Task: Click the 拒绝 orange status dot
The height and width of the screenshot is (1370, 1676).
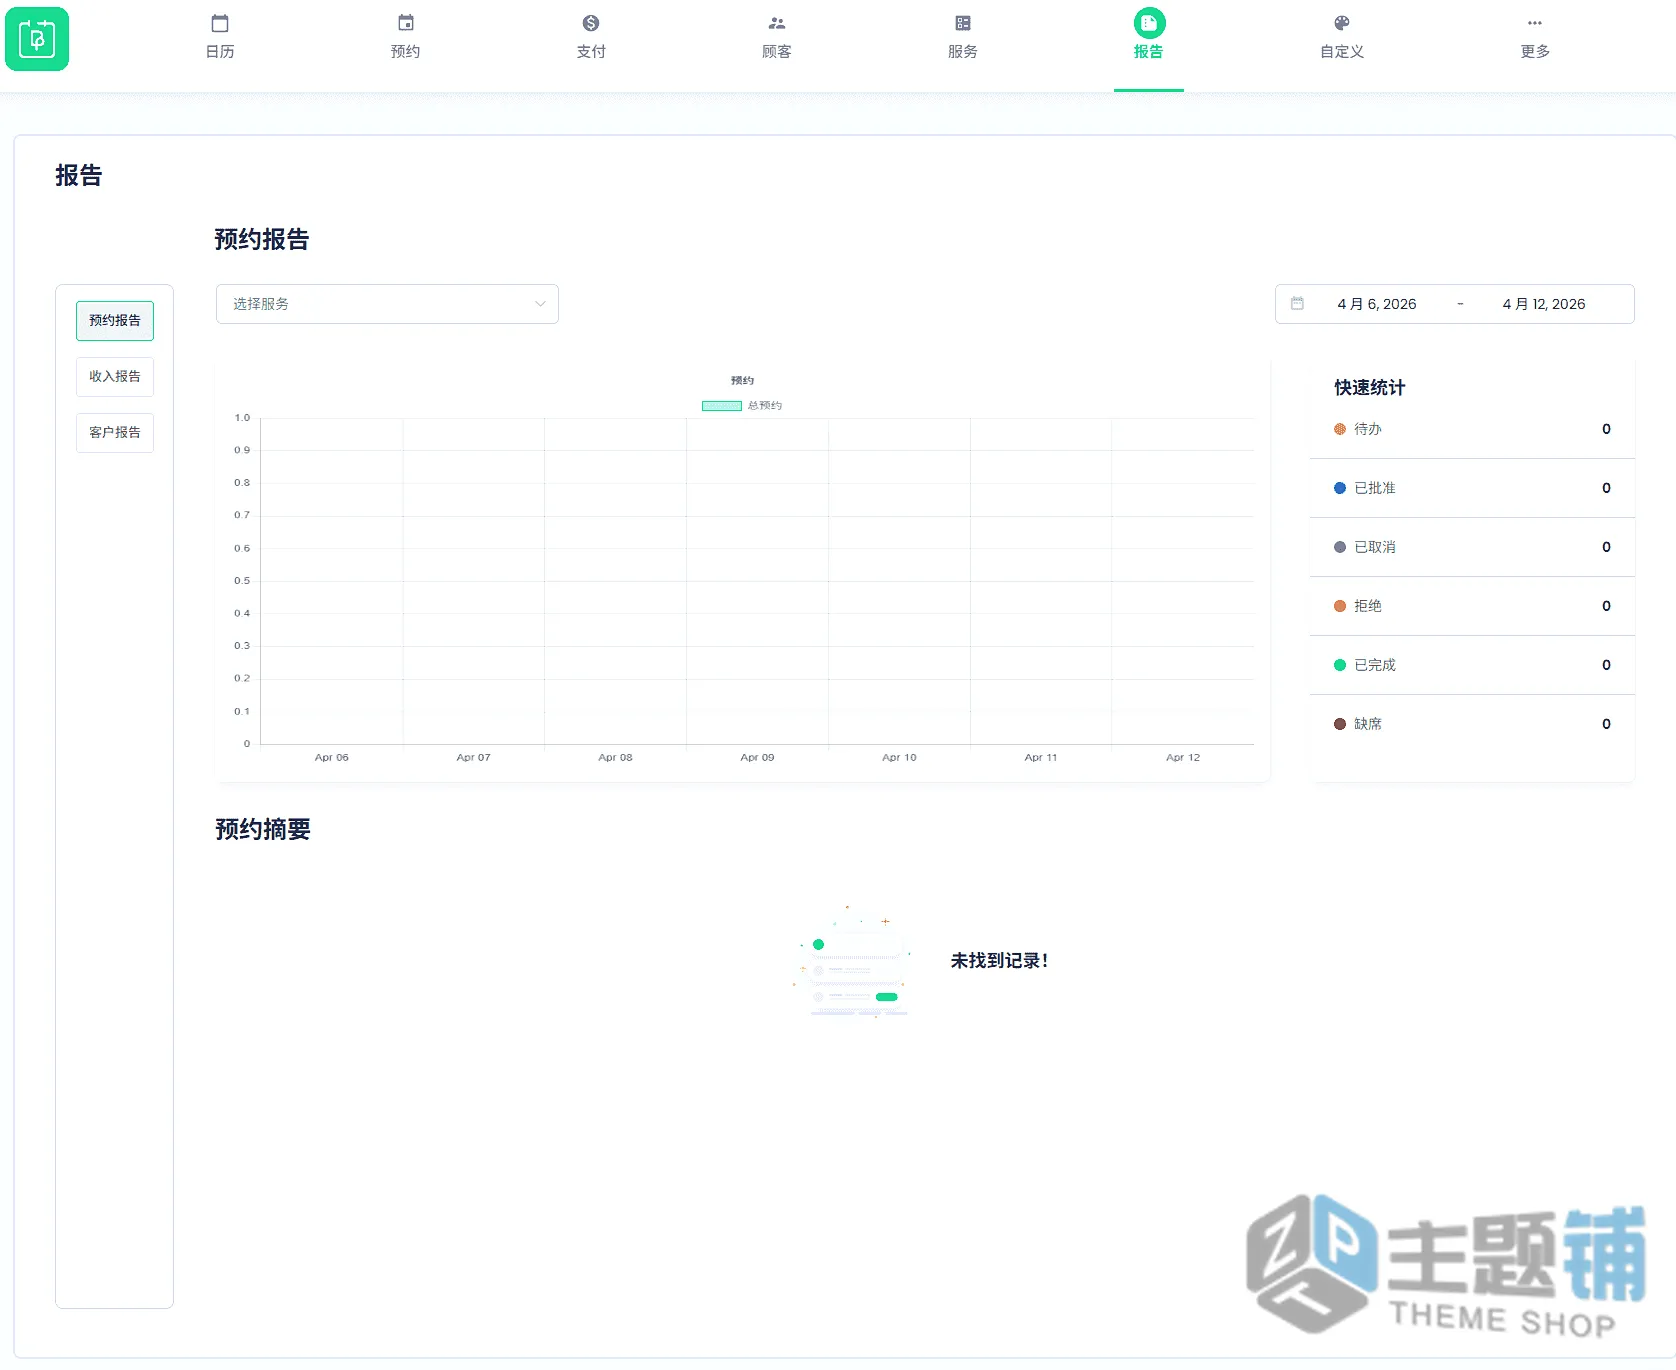Action: 1340,606
